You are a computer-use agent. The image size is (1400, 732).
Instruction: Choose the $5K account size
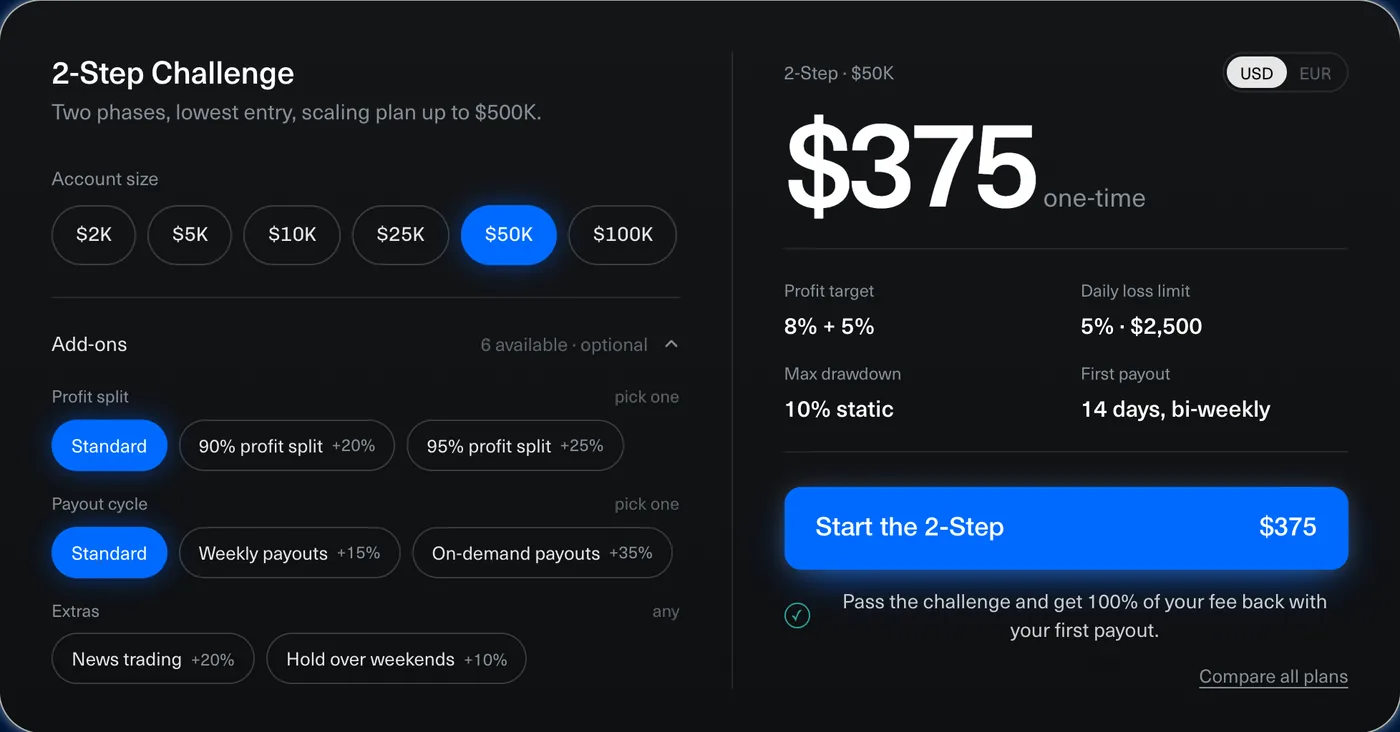coord(190,235)
